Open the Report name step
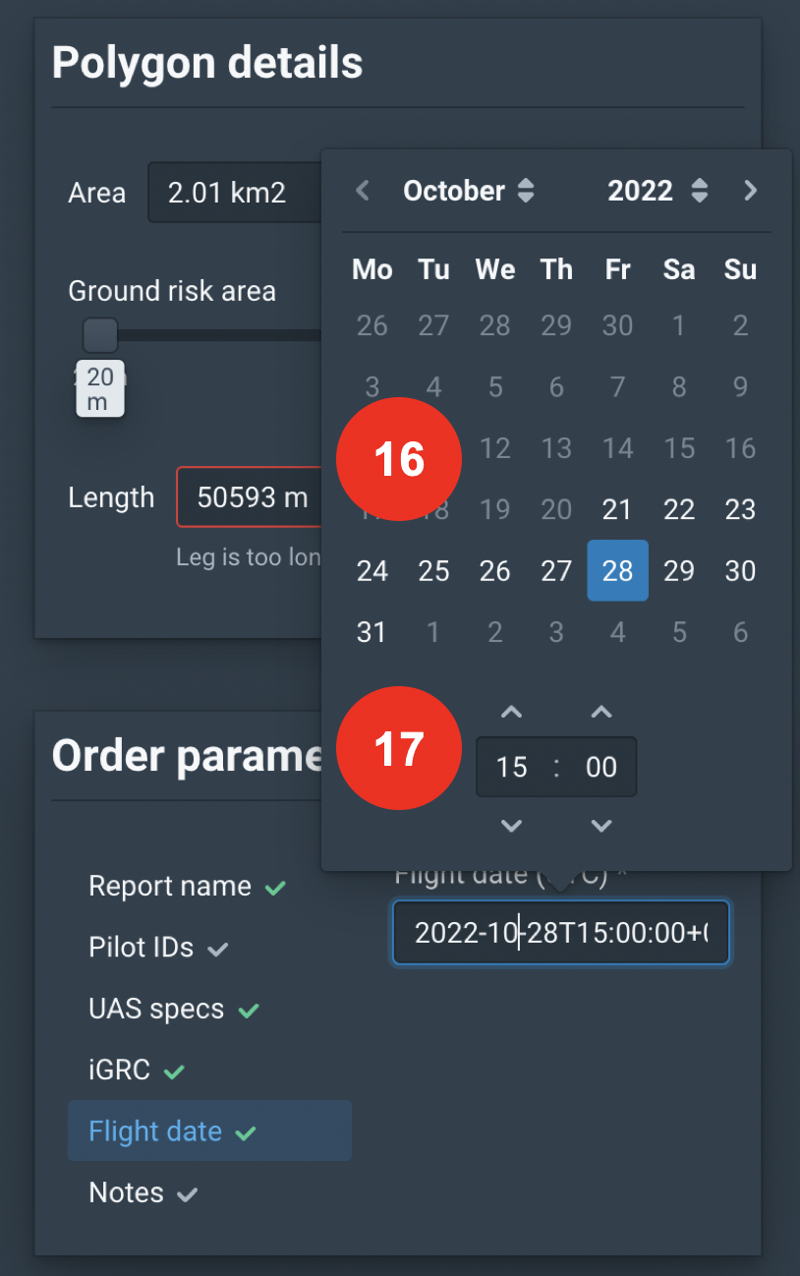 170,886
